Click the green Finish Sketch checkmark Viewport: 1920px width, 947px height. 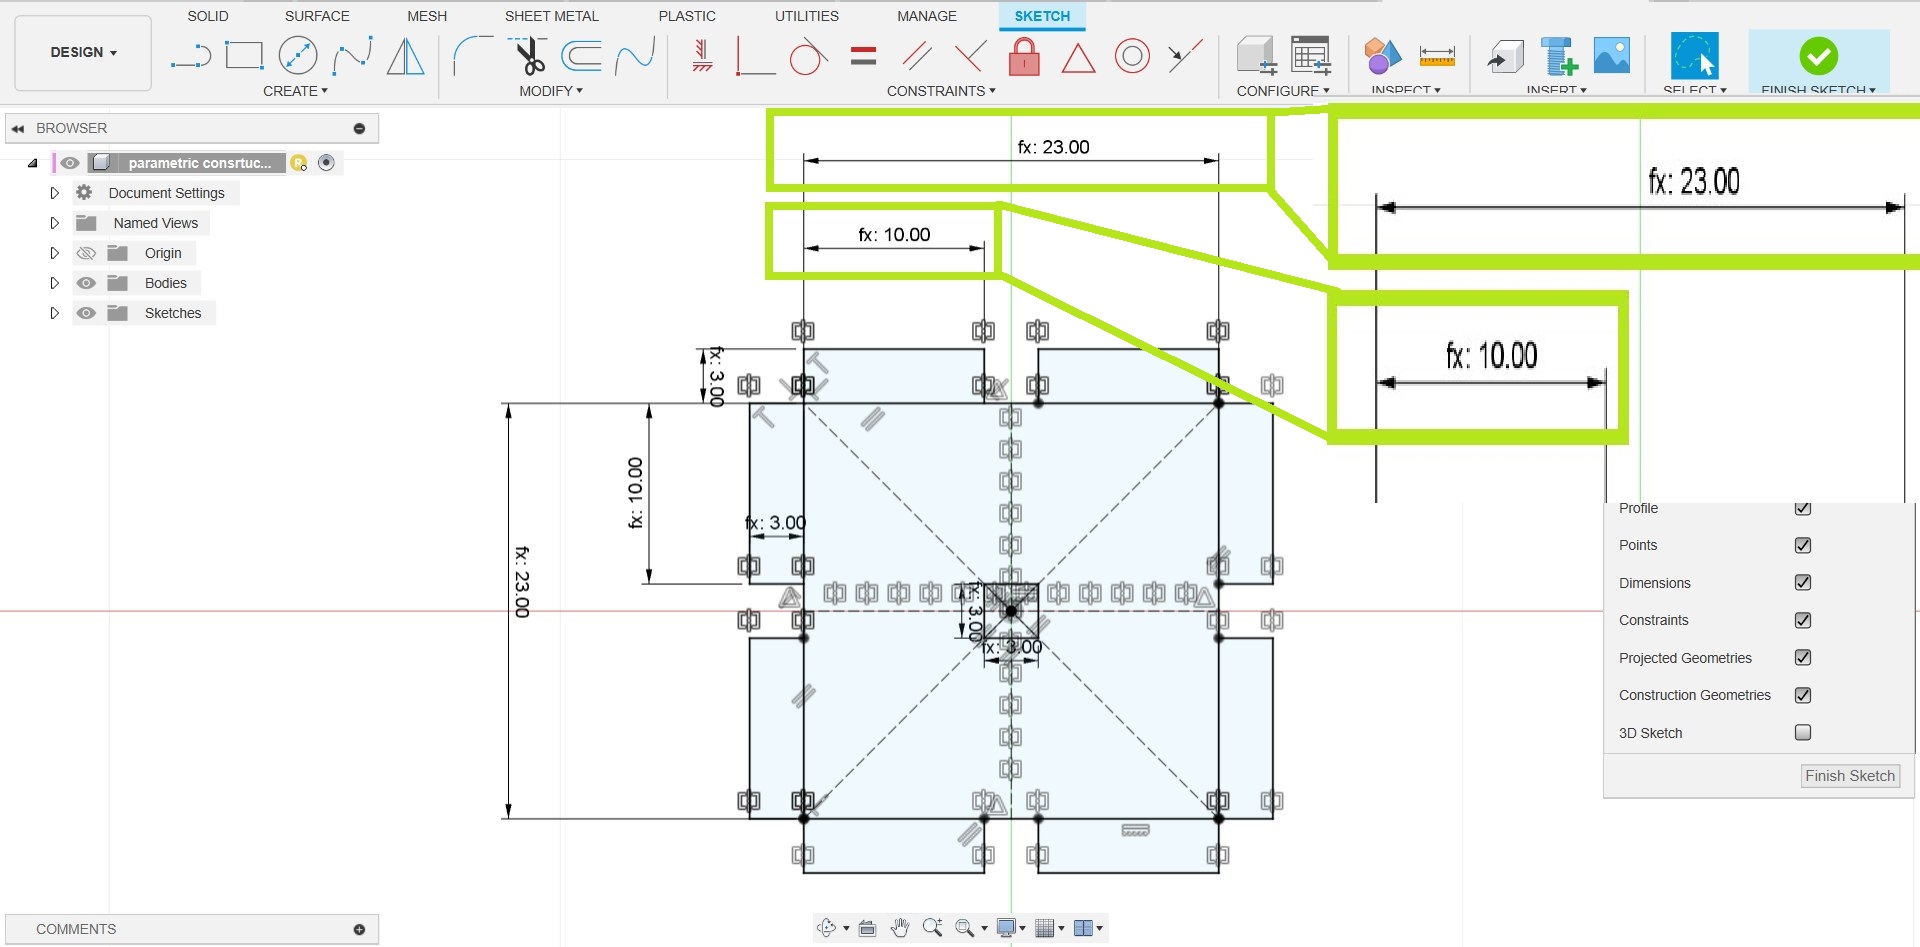1817,56
